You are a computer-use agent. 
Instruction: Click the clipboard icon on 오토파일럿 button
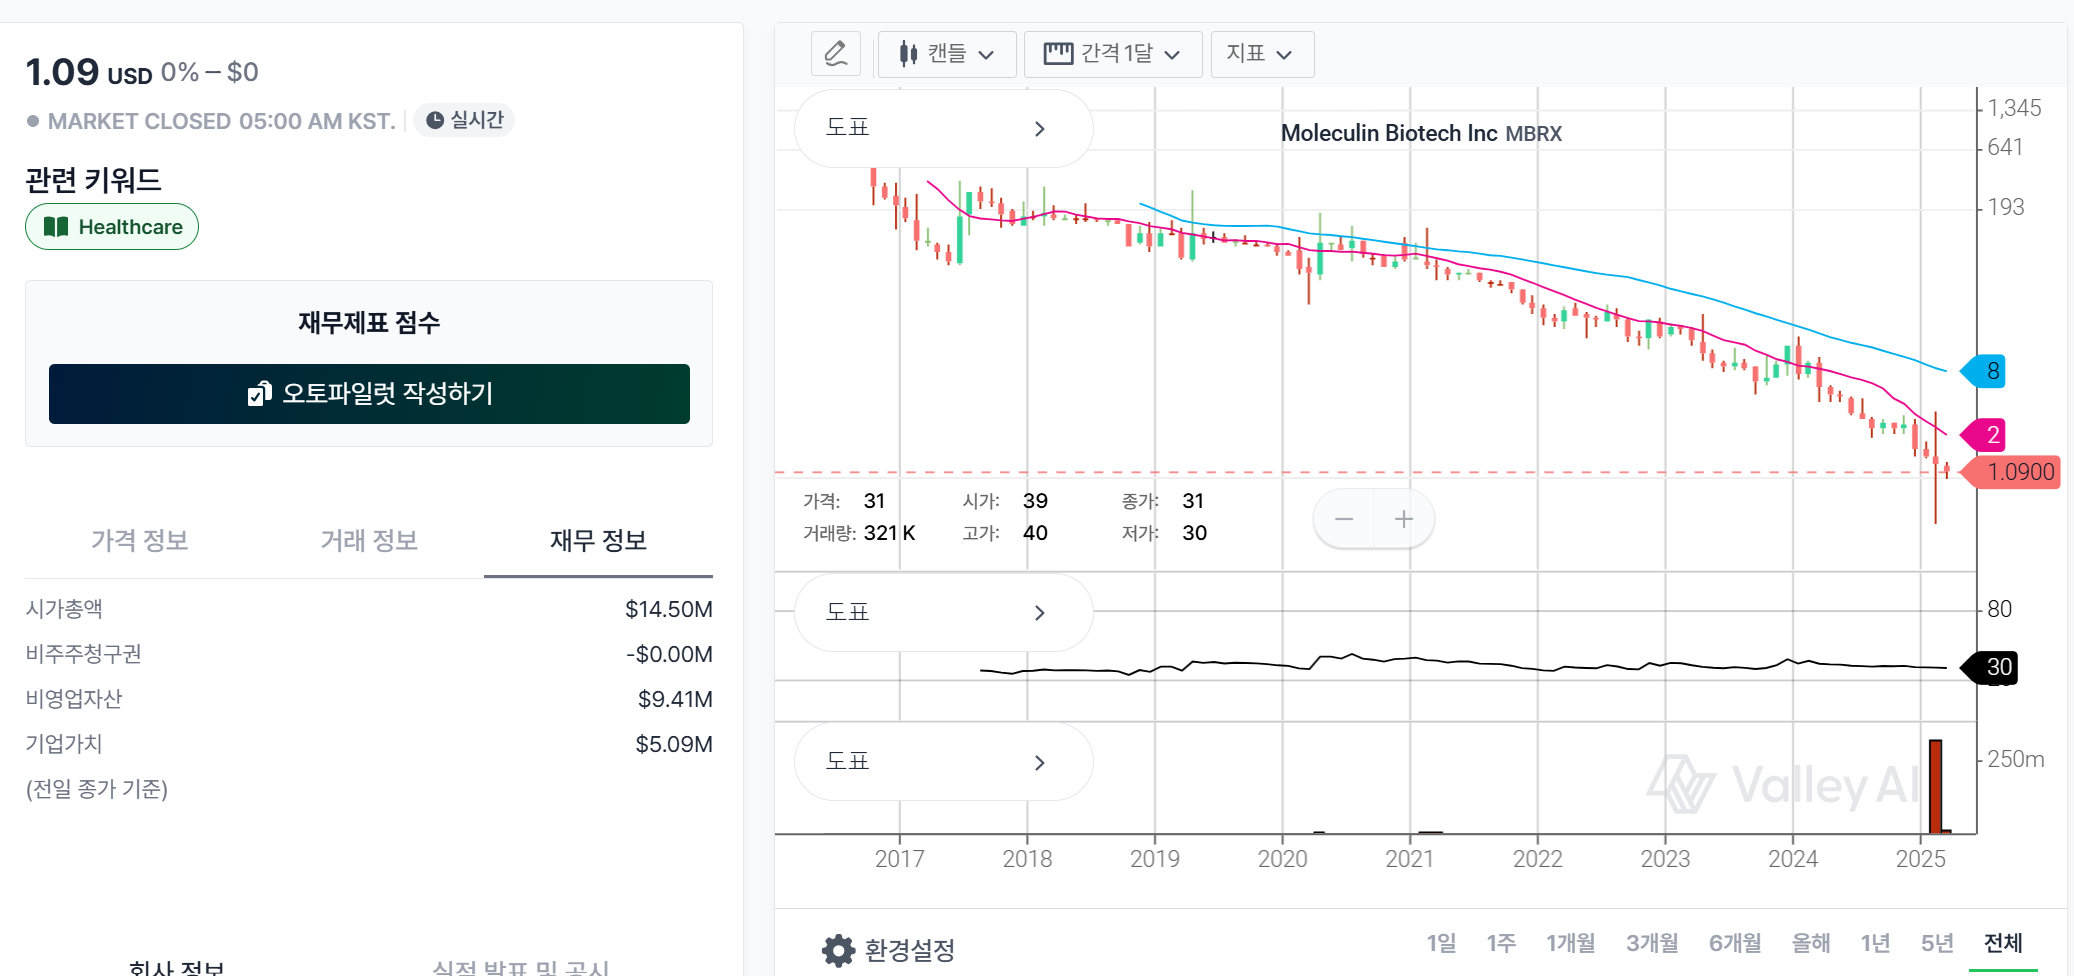259,394
